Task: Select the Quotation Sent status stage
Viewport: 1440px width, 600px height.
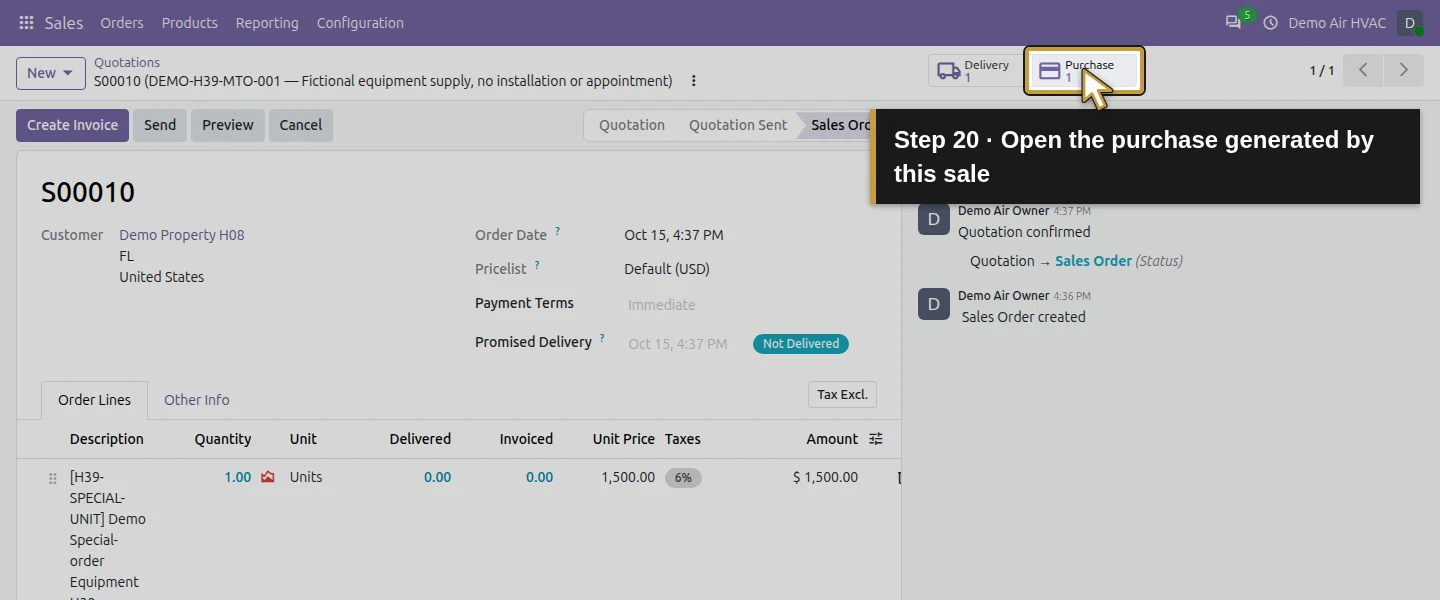Action: point(738,125)
